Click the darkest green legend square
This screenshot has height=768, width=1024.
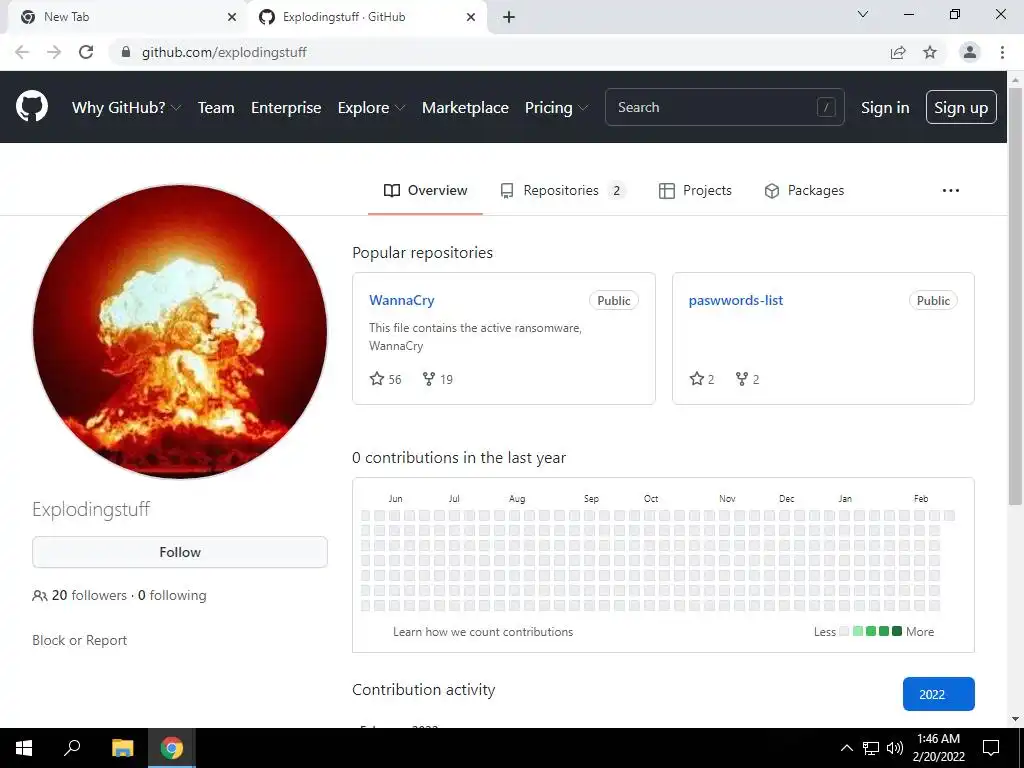897,632
